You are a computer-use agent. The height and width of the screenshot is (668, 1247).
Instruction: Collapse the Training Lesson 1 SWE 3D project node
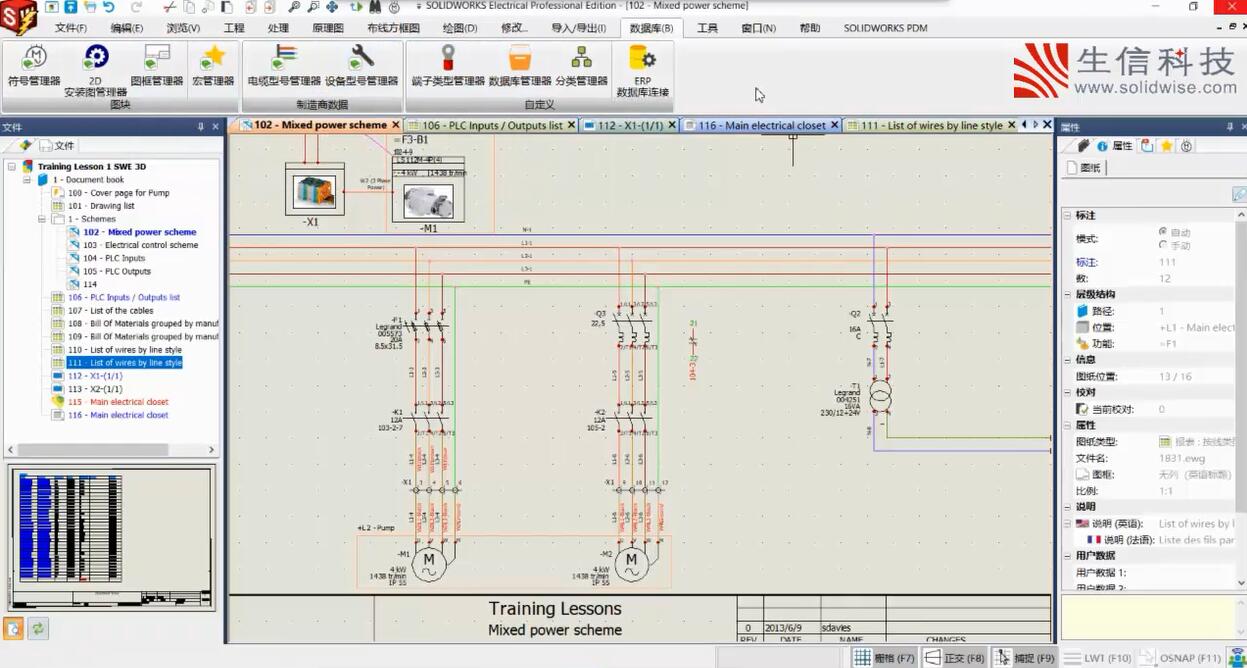[12, 167]
